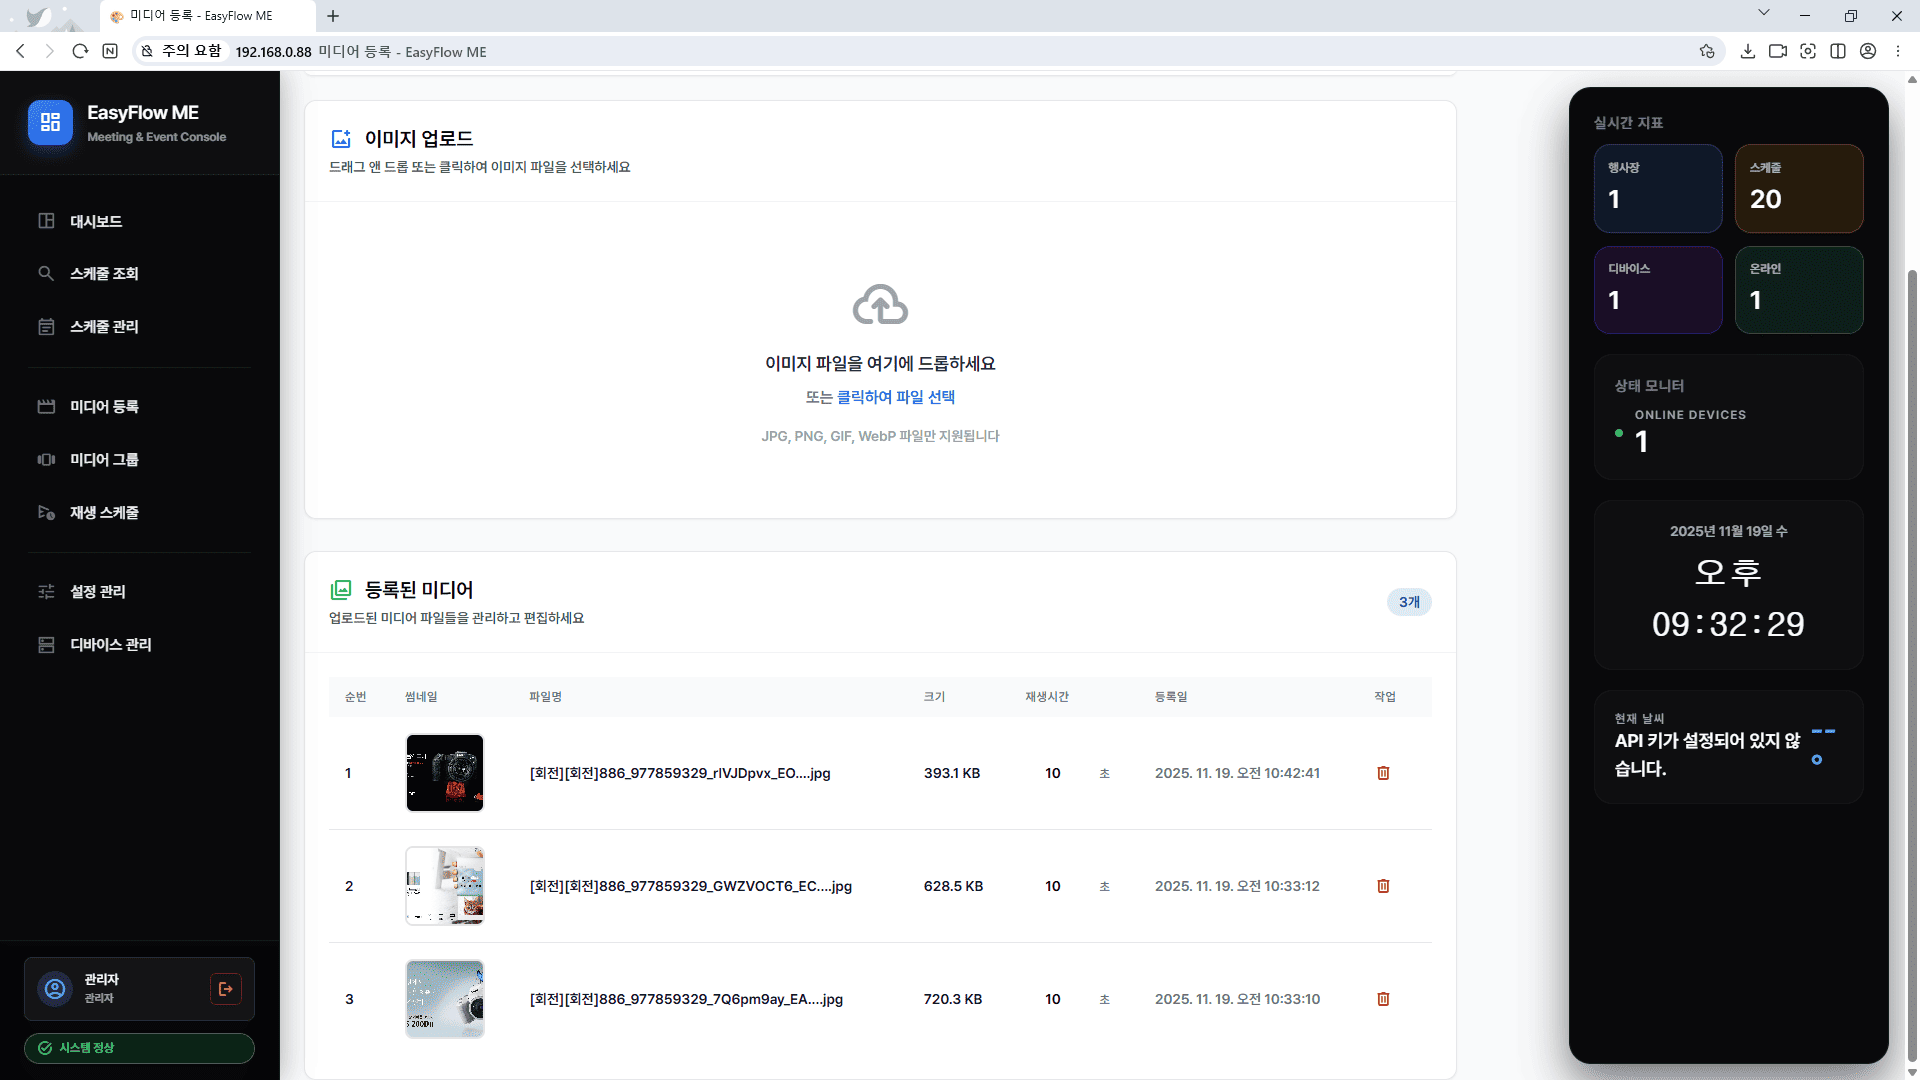Open browser downloads icon in toolbar
This screenshot has height=1080, width=1920.
click(x=1747, y=51)
